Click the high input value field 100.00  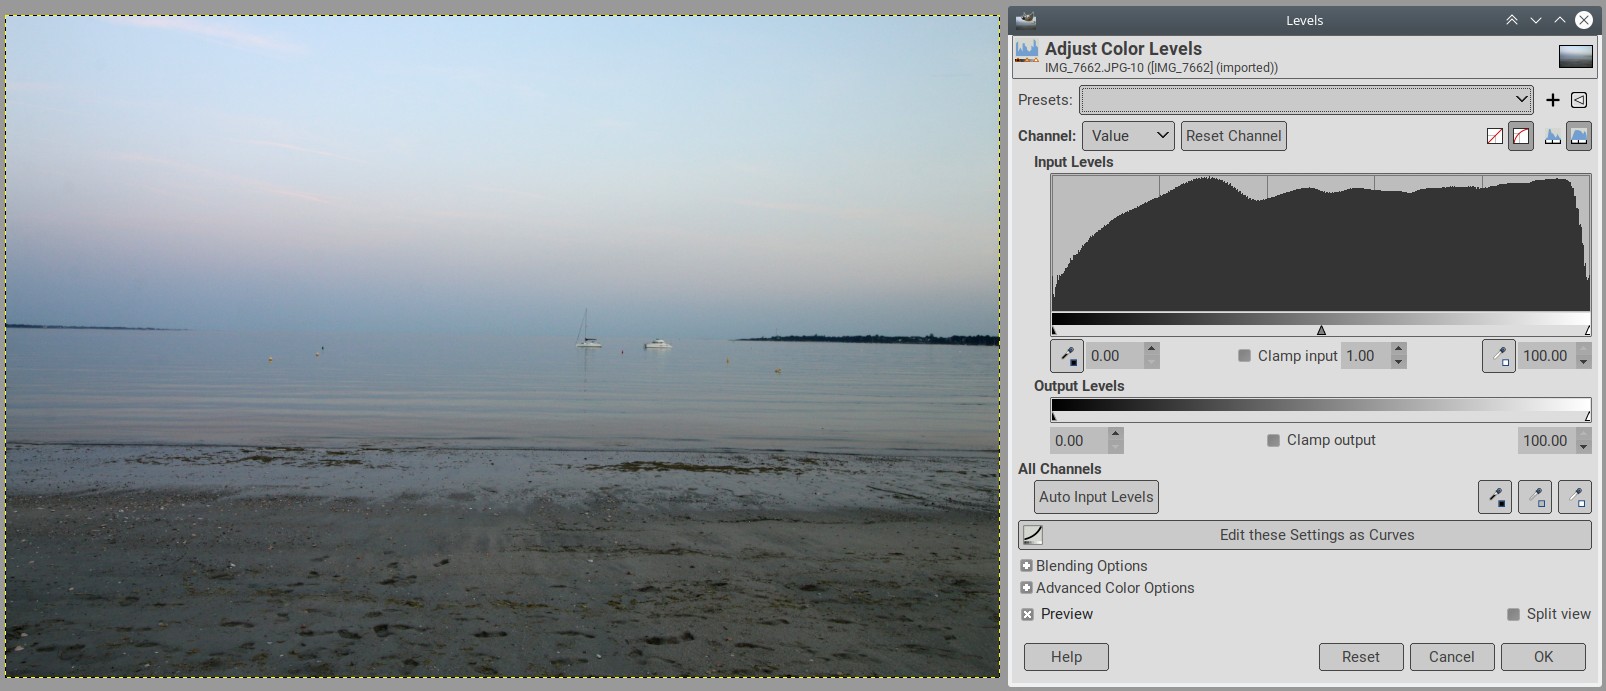[1546, 356]
